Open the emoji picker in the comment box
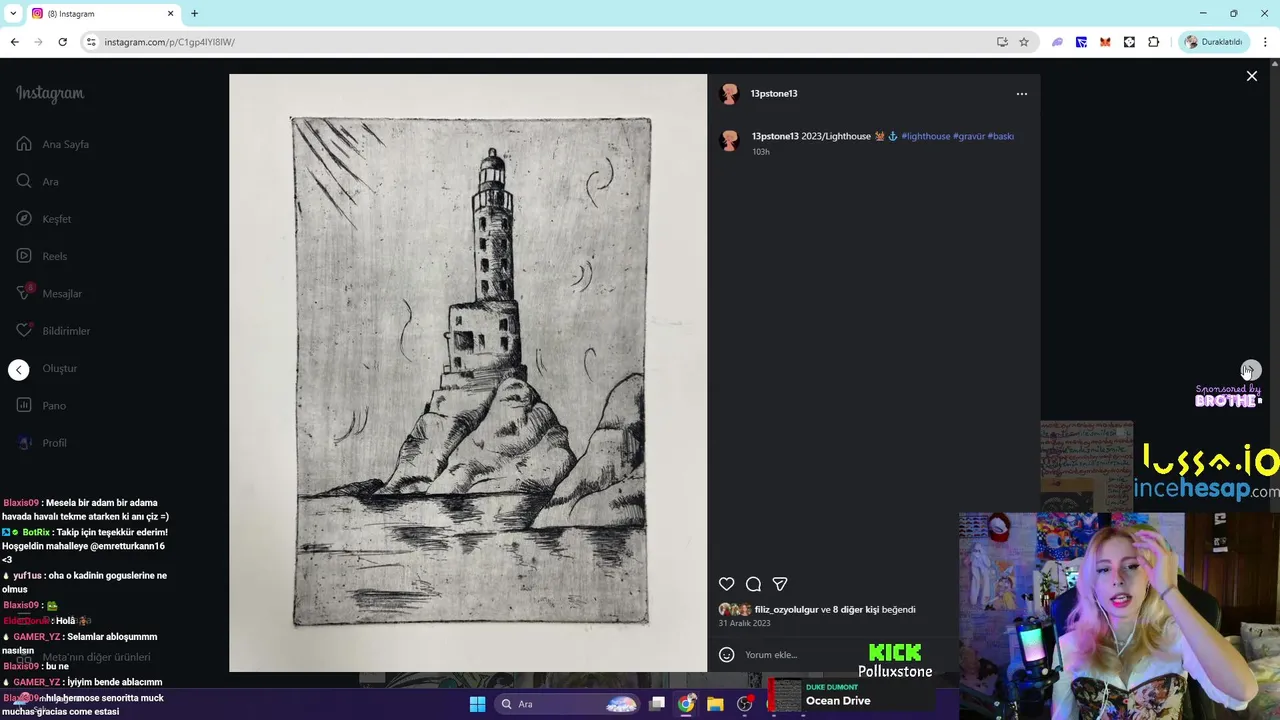The height and width of the screenshot is (720, 1280). pyautogui.click(x=727, y=655)
